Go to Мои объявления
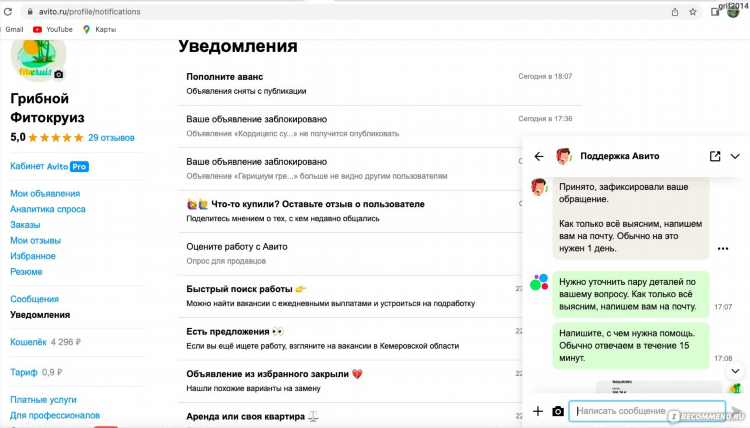750x428 pixels. 45,194
